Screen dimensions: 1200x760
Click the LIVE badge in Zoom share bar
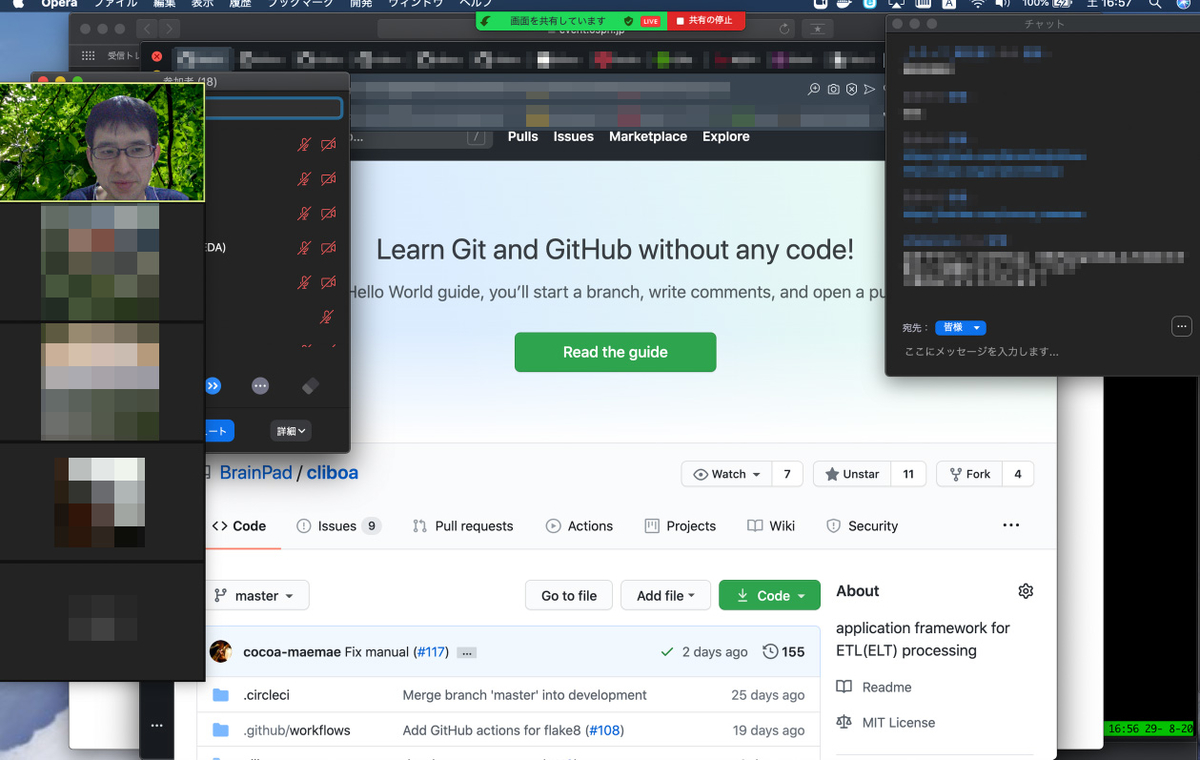pyautogui.click(x=650, y=20)
